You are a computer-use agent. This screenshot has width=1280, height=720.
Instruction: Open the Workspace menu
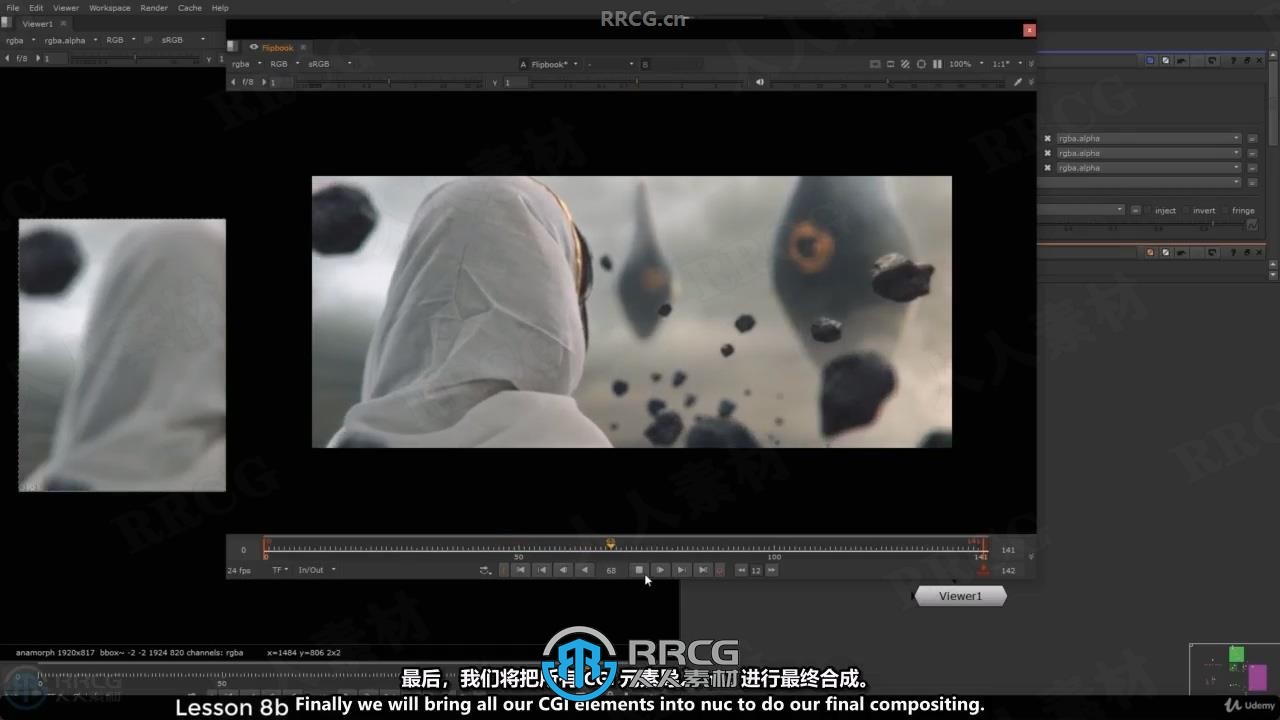[109, 8]
